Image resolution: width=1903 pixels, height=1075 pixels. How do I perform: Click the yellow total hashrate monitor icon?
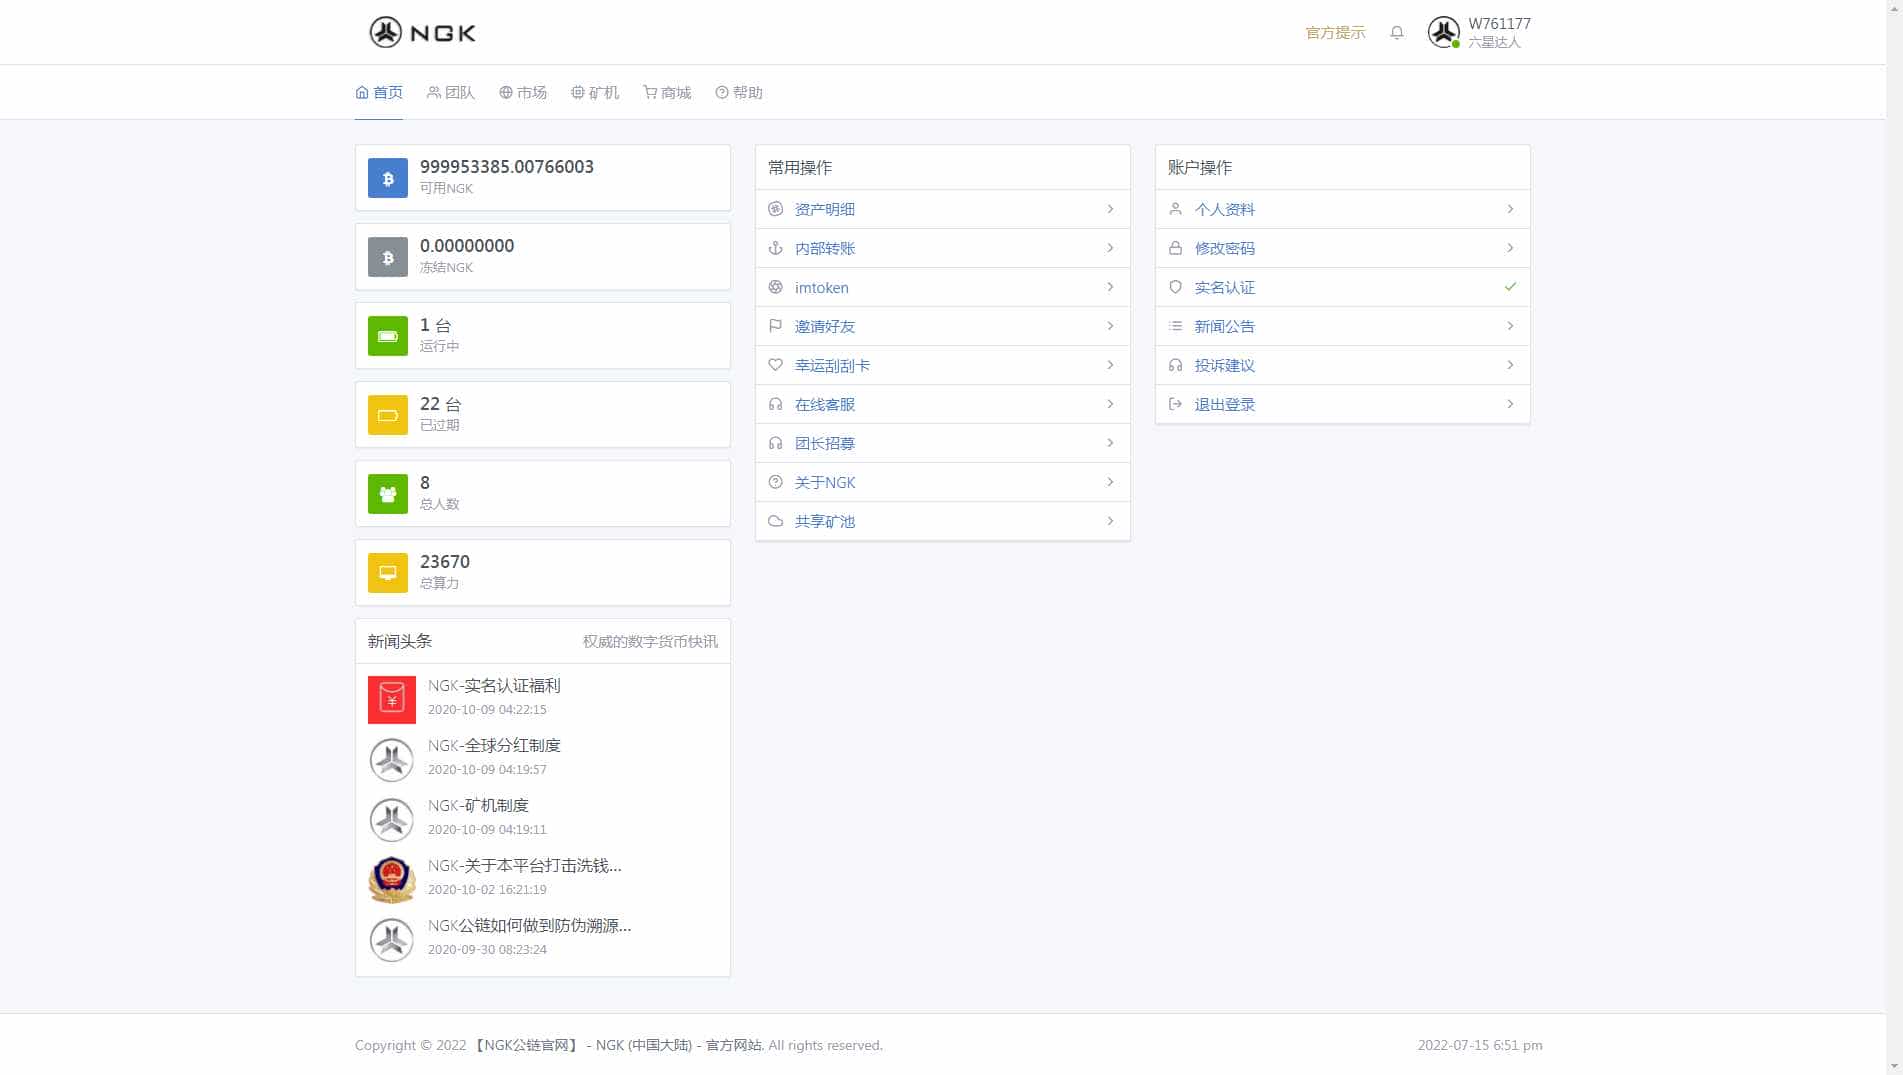point(388,573)
